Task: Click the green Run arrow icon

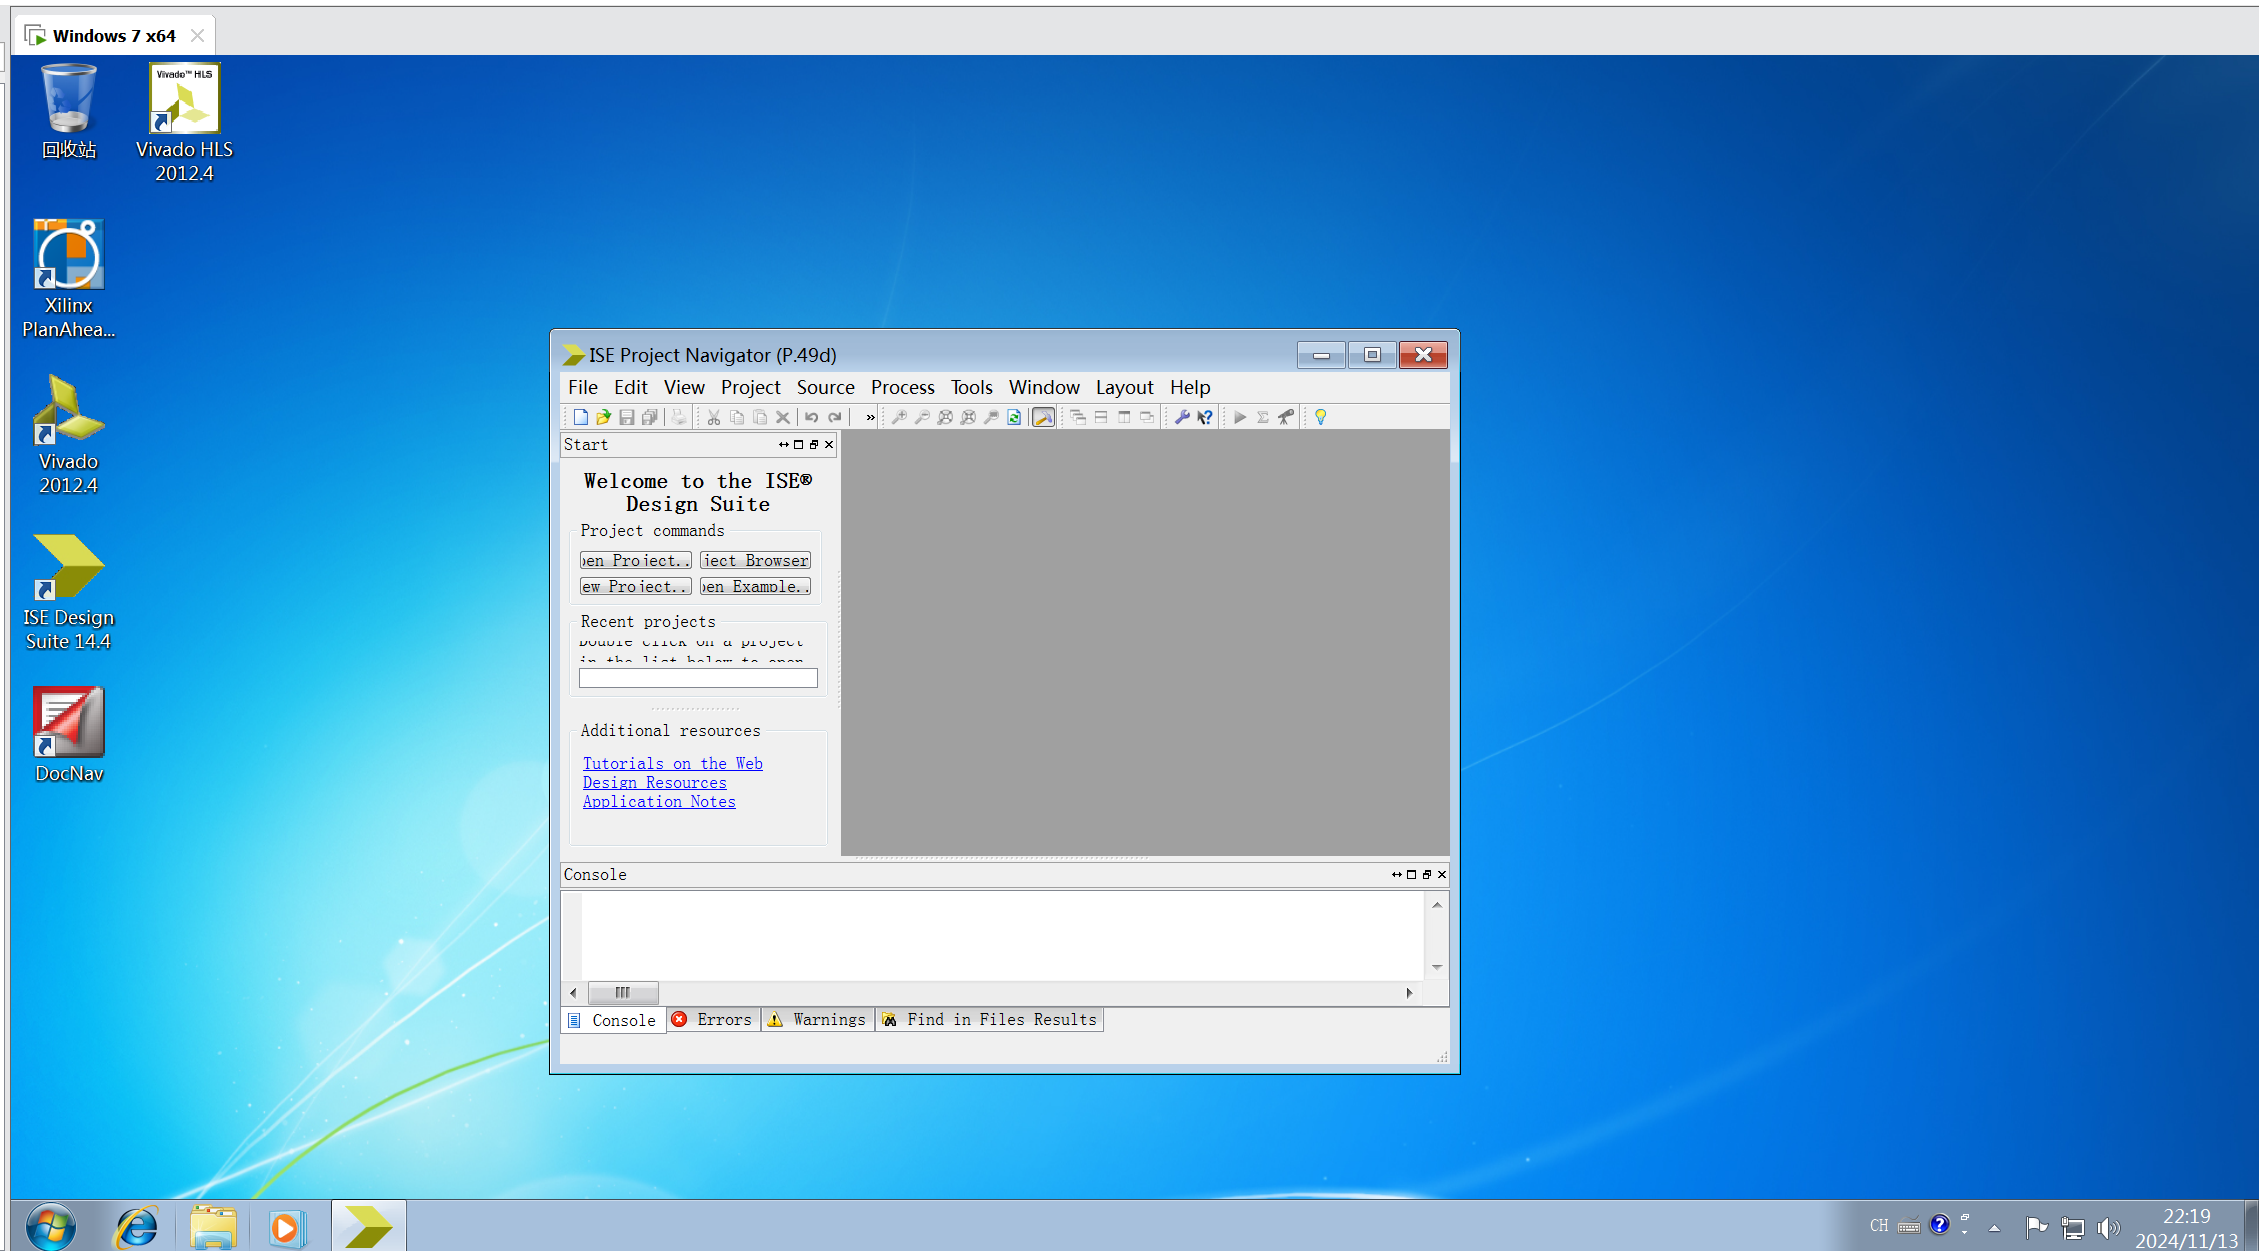Action: click(1240, 417)
